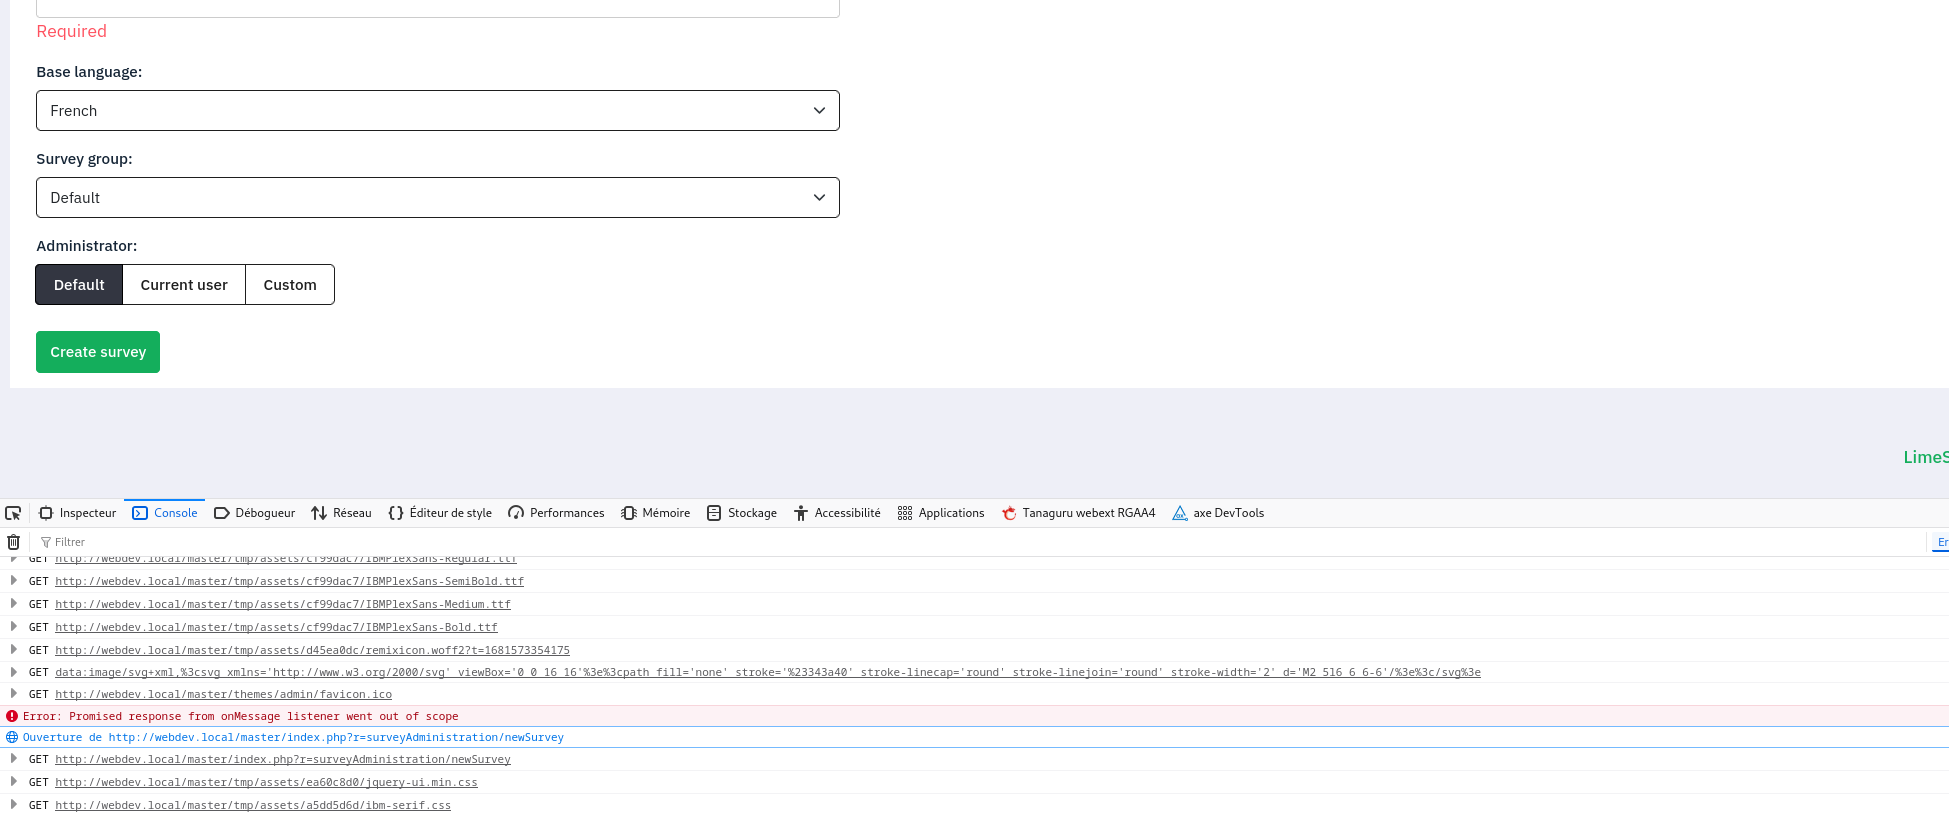
Task: Open the jquery-ui.min.css request link
Action: 266,783
